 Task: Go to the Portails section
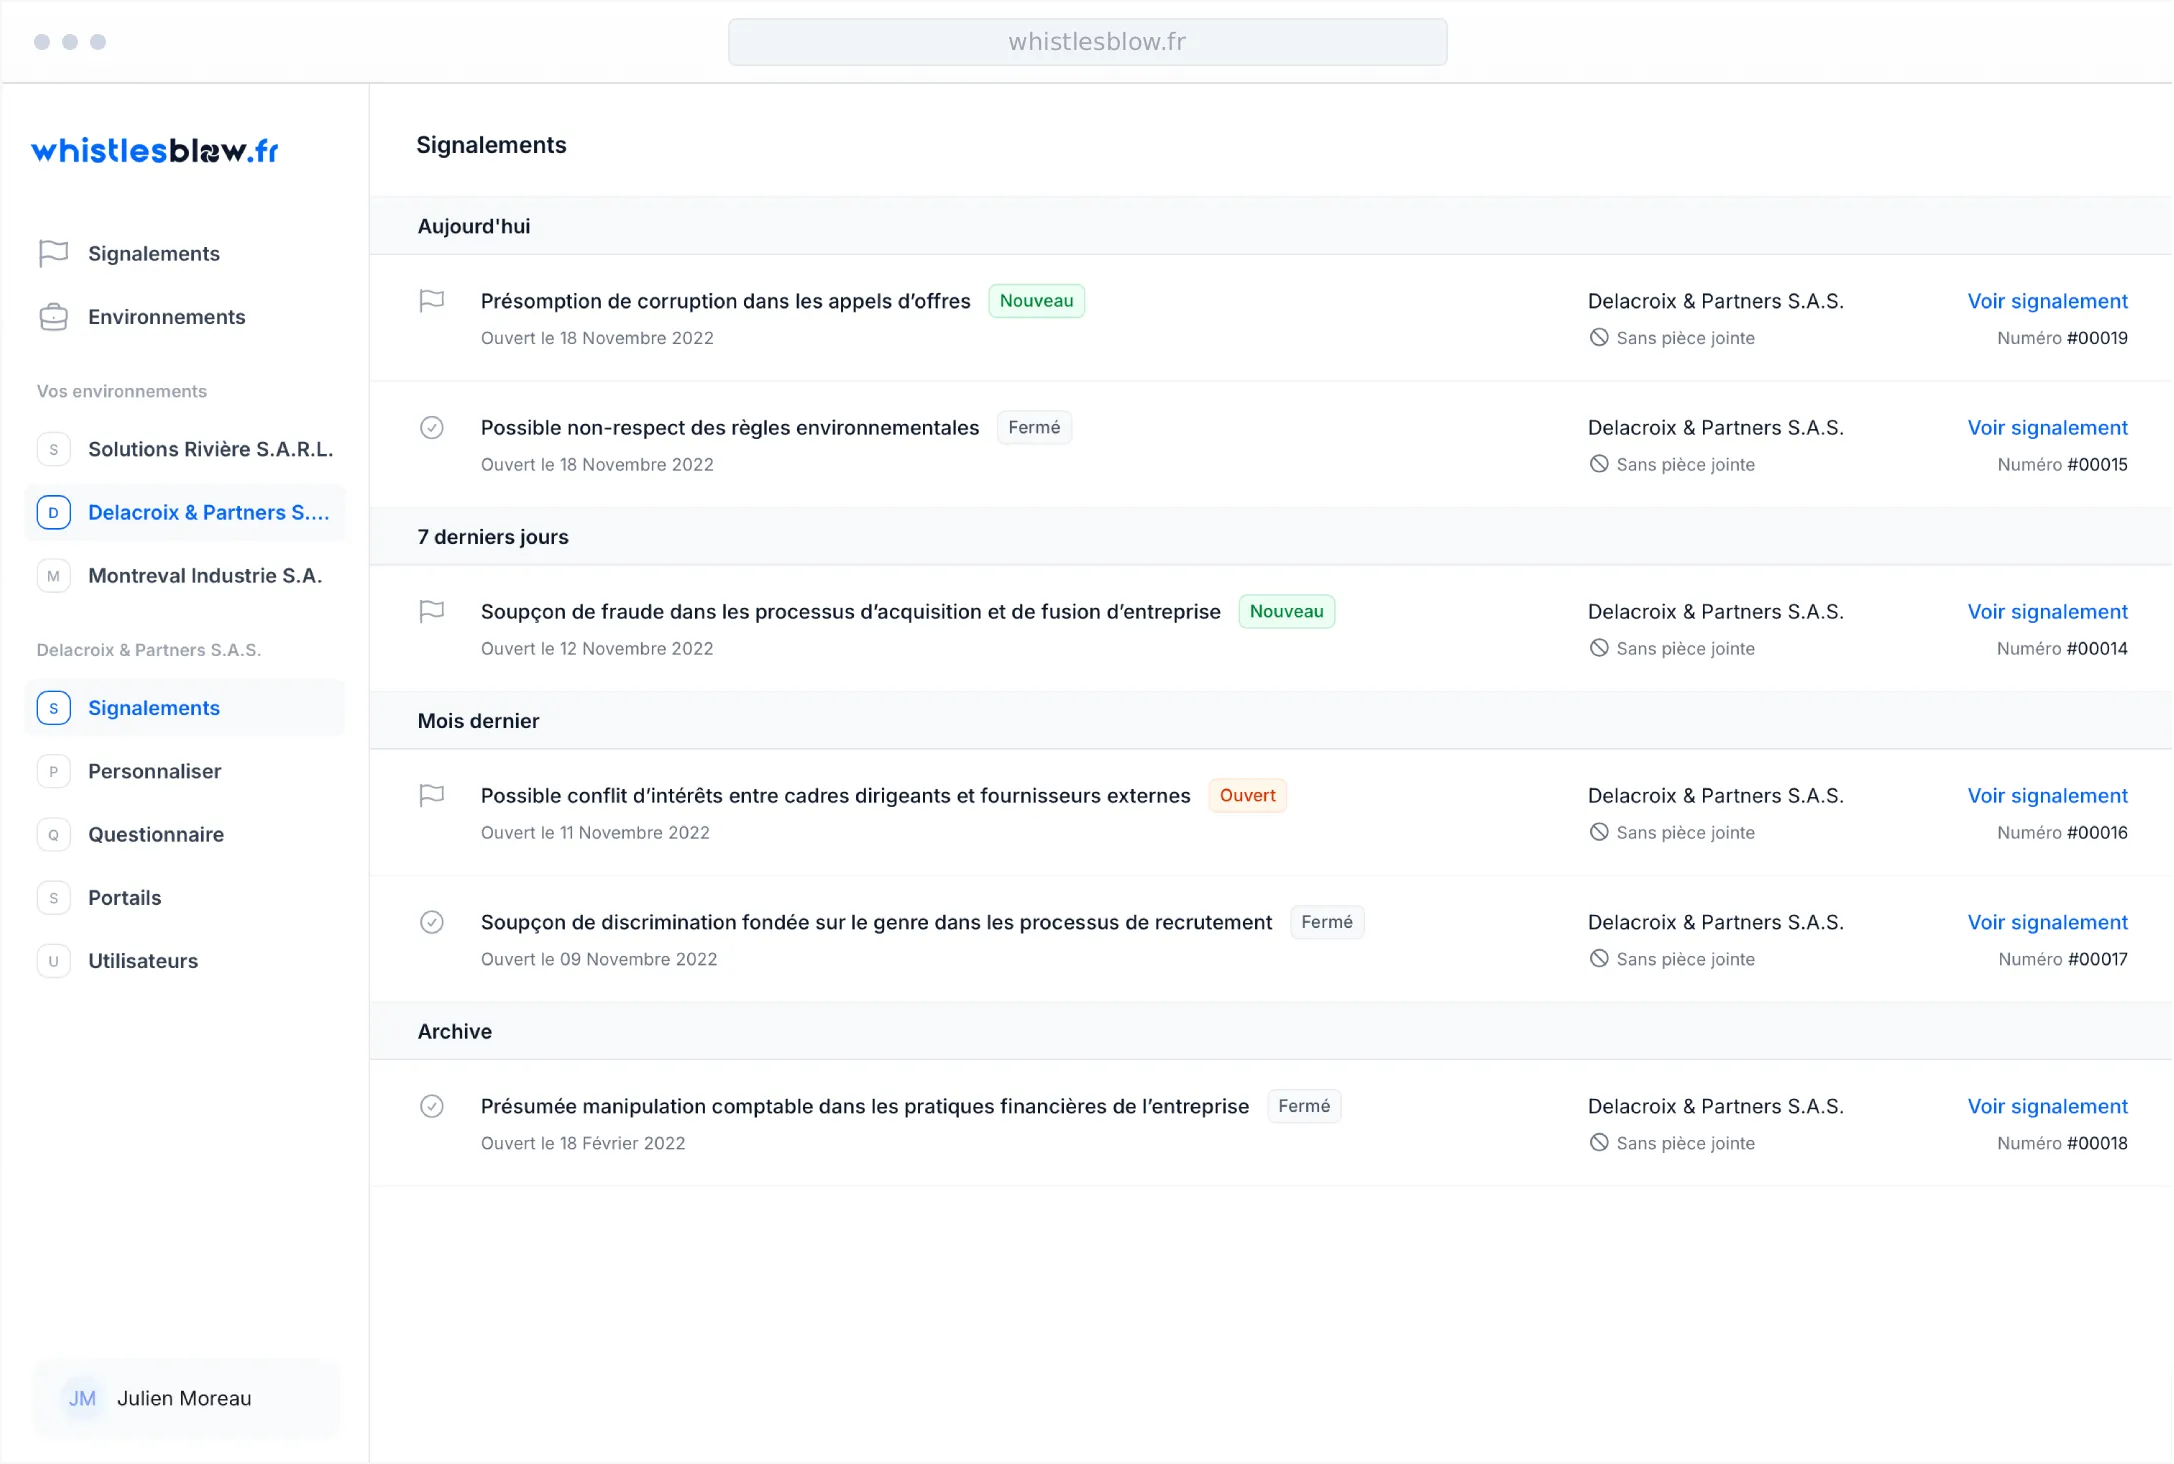(124, 898)
